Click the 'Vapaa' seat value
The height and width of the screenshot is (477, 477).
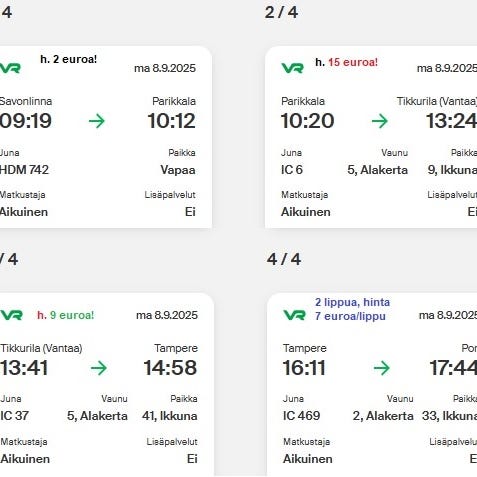(x=178, y=170)
